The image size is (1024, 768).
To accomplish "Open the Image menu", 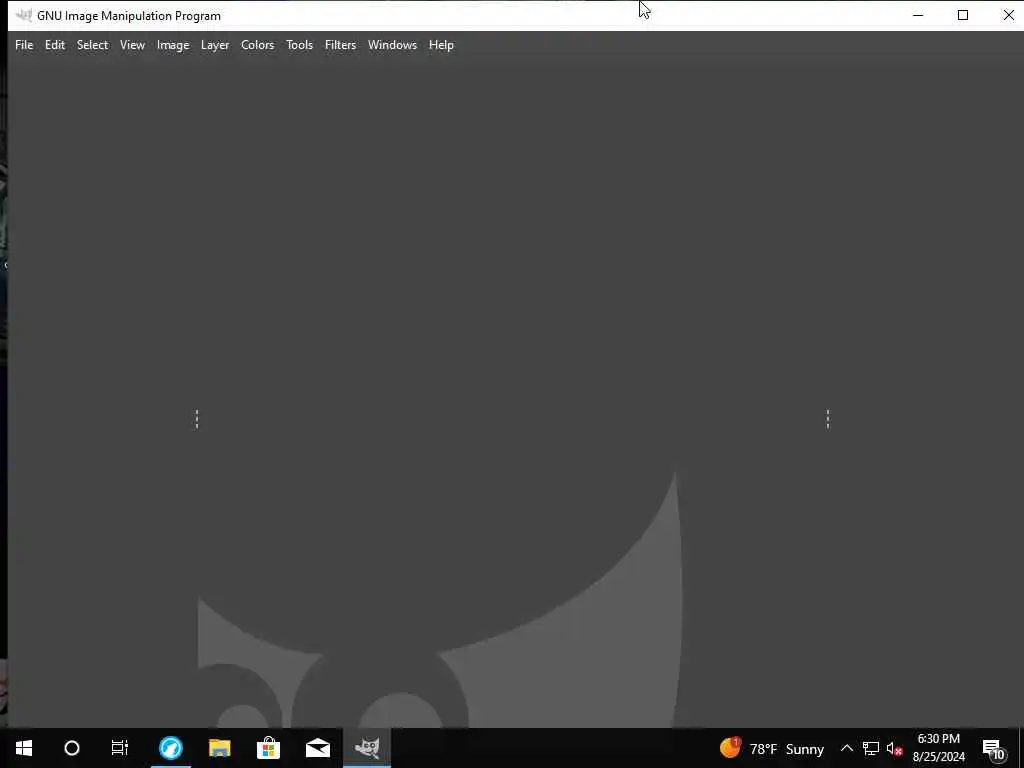I will [x=173, y=45].
